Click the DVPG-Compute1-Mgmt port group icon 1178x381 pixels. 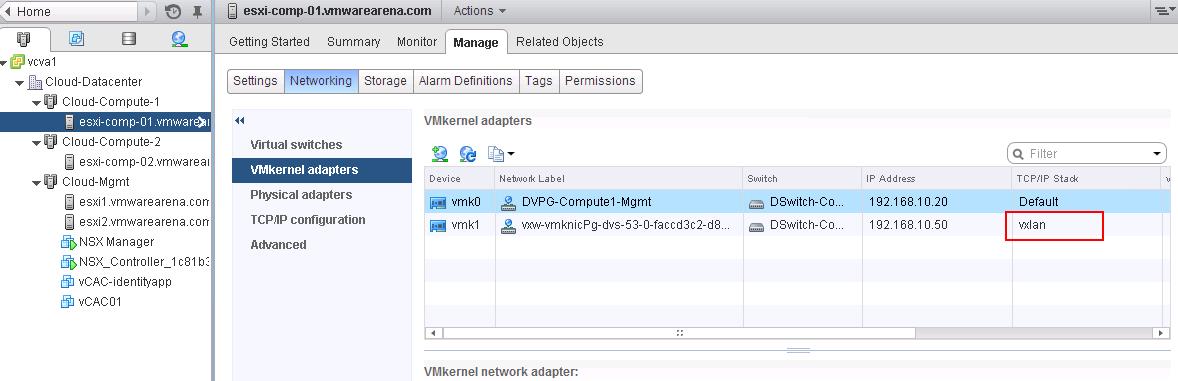pyautogui.click(x=509, y=202)
